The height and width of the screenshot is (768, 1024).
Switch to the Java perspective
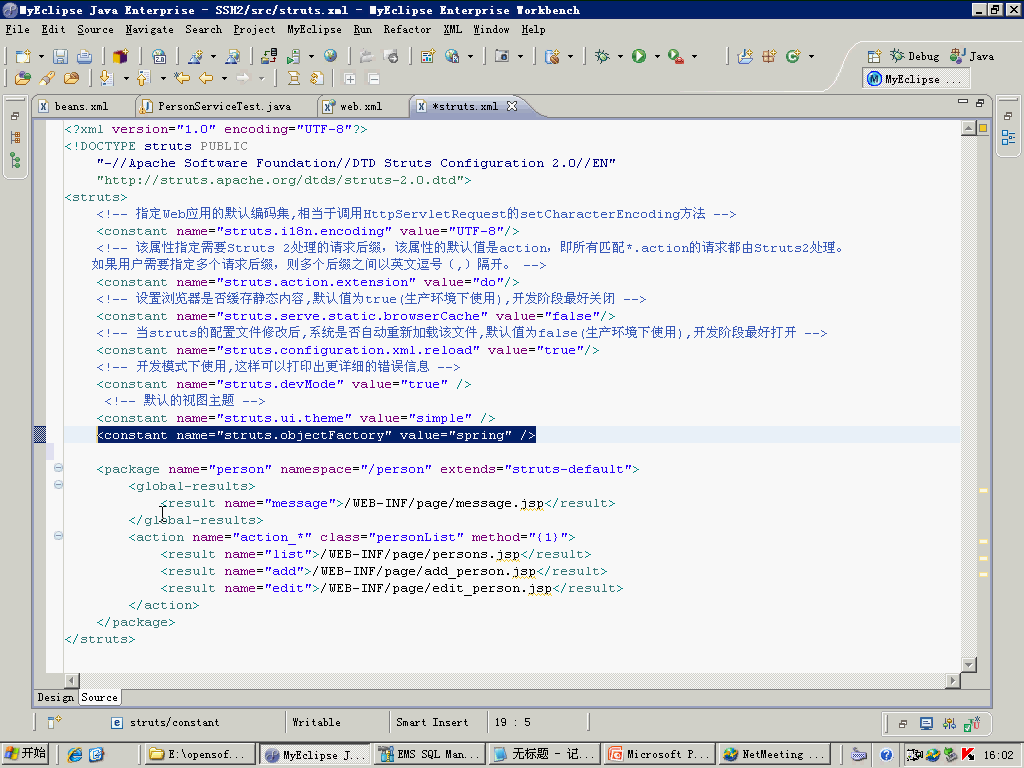click(972, 56)
